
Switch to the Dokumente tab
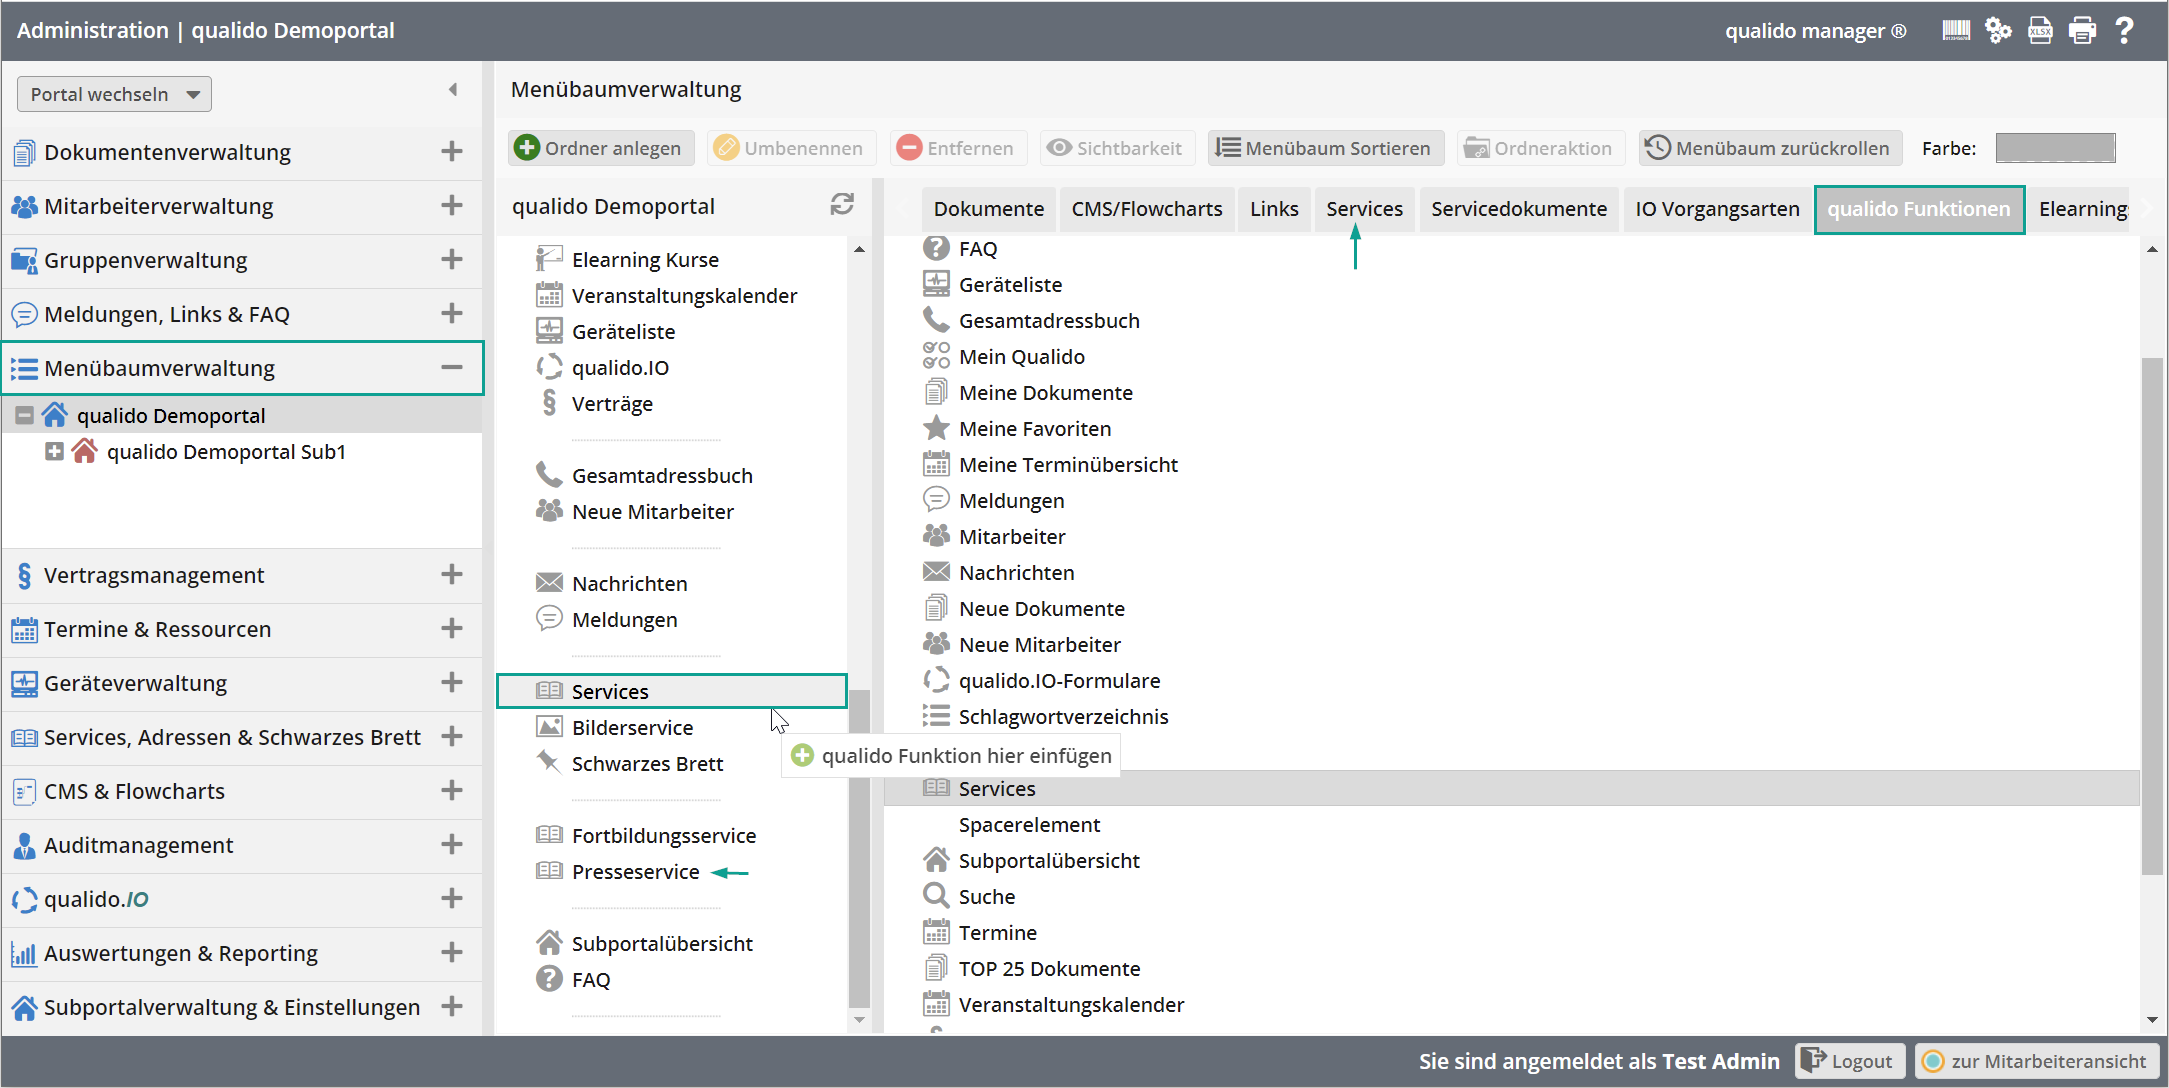click(988, 209)
